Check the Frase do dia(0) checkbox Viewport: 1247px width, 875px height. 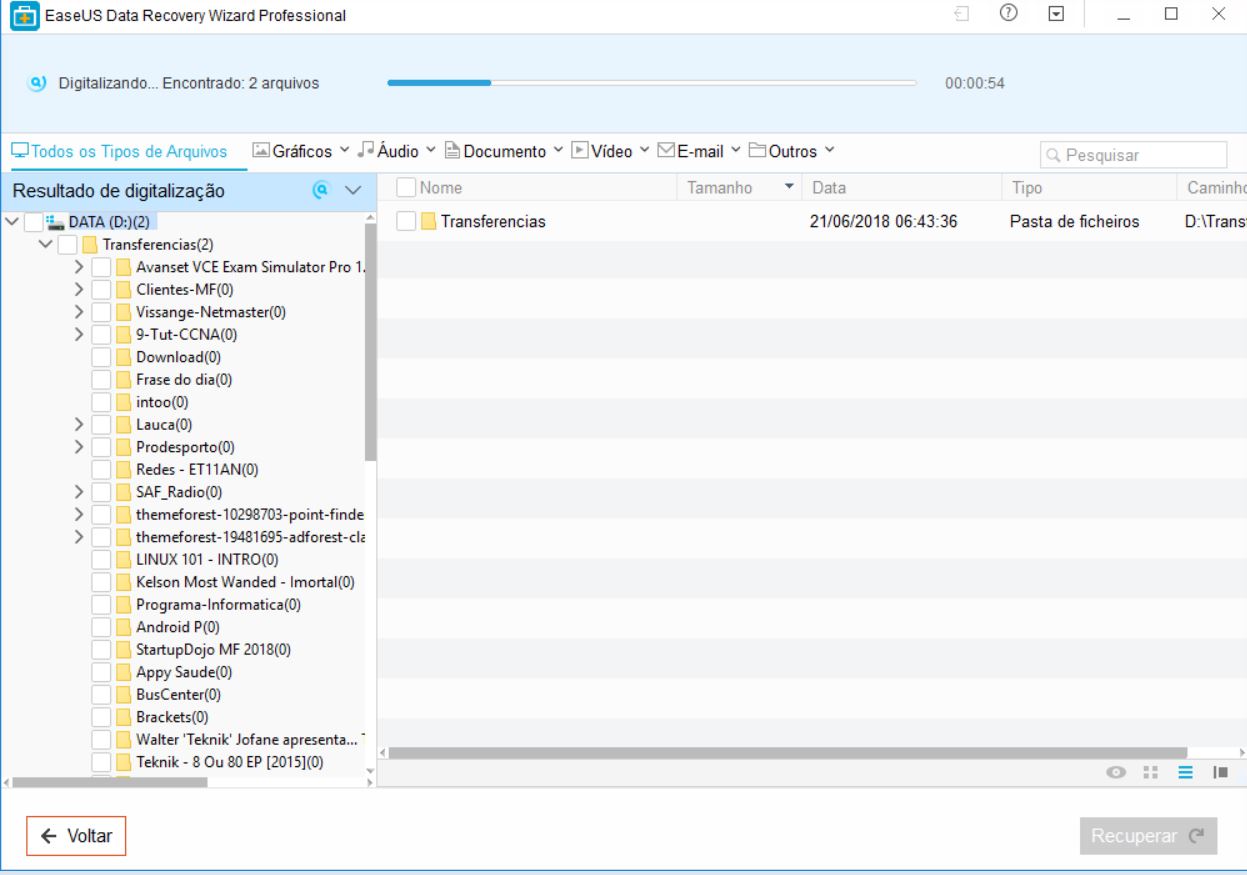101,380
